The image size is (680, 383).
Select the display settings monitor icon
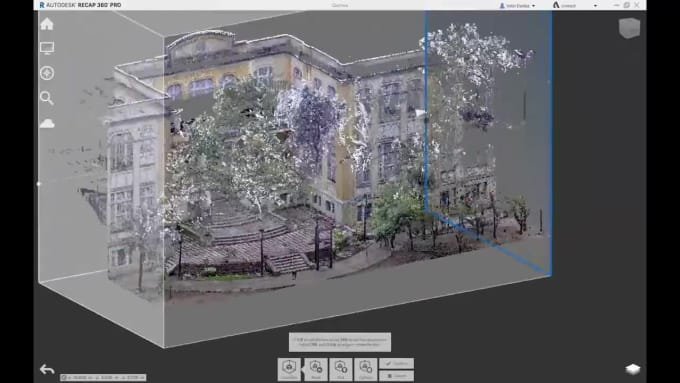coord(47,48)
